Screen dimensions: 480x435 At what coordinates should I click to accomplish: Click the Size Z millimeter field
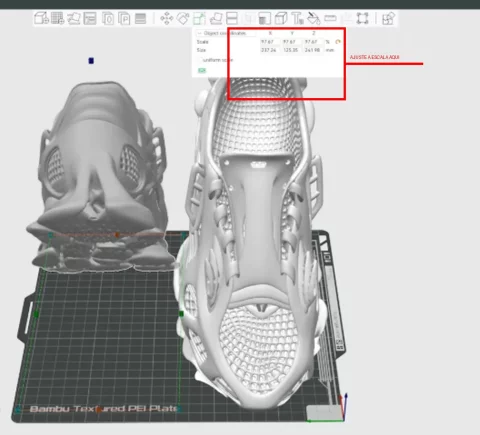point(313,50)
